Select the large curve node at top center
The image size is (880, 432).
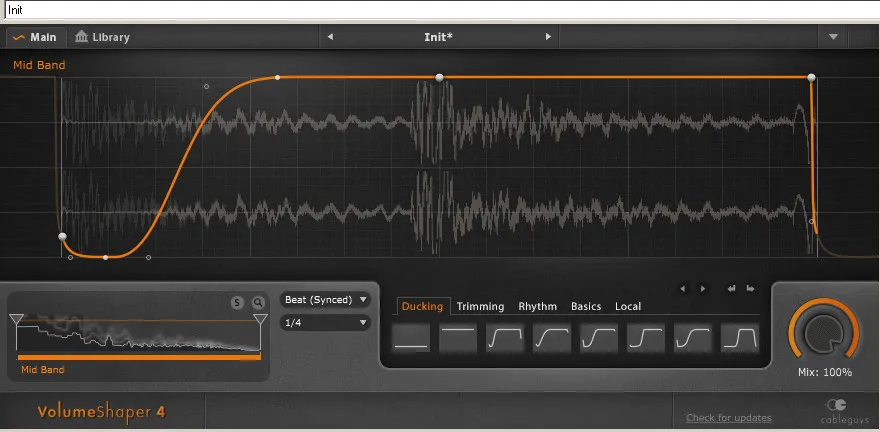coord(439,77)
